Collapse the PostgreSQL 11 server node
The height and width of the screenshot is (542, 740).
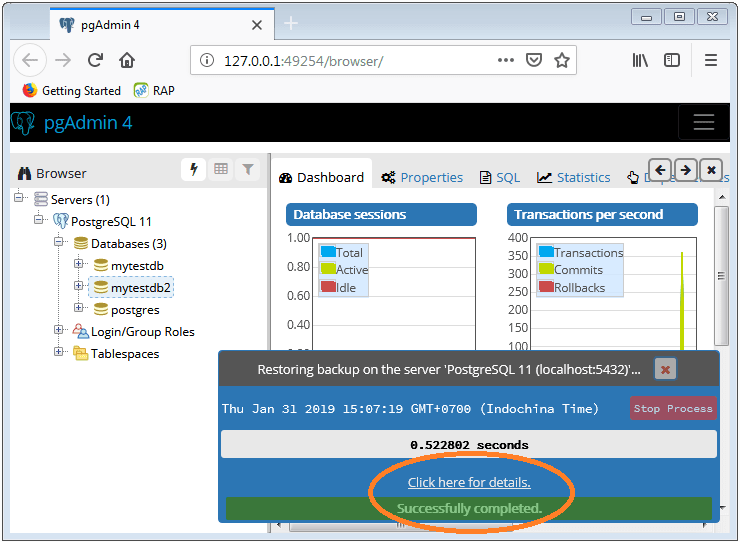[x=39, y=220]
